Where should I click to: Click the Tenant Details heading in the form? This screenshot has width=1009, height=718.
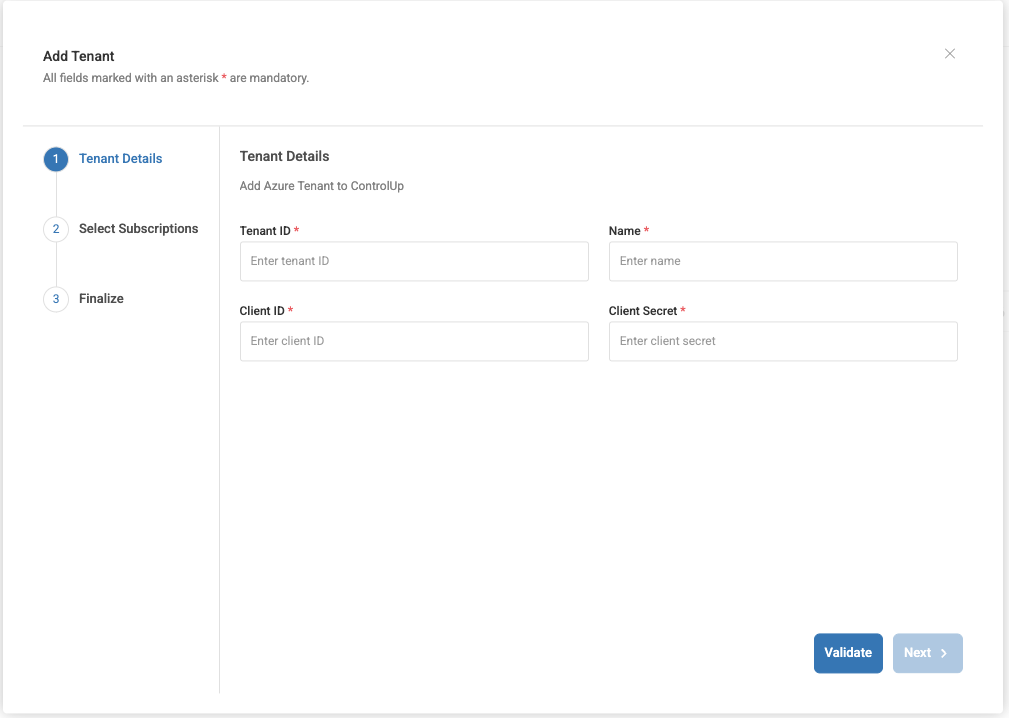284,156
